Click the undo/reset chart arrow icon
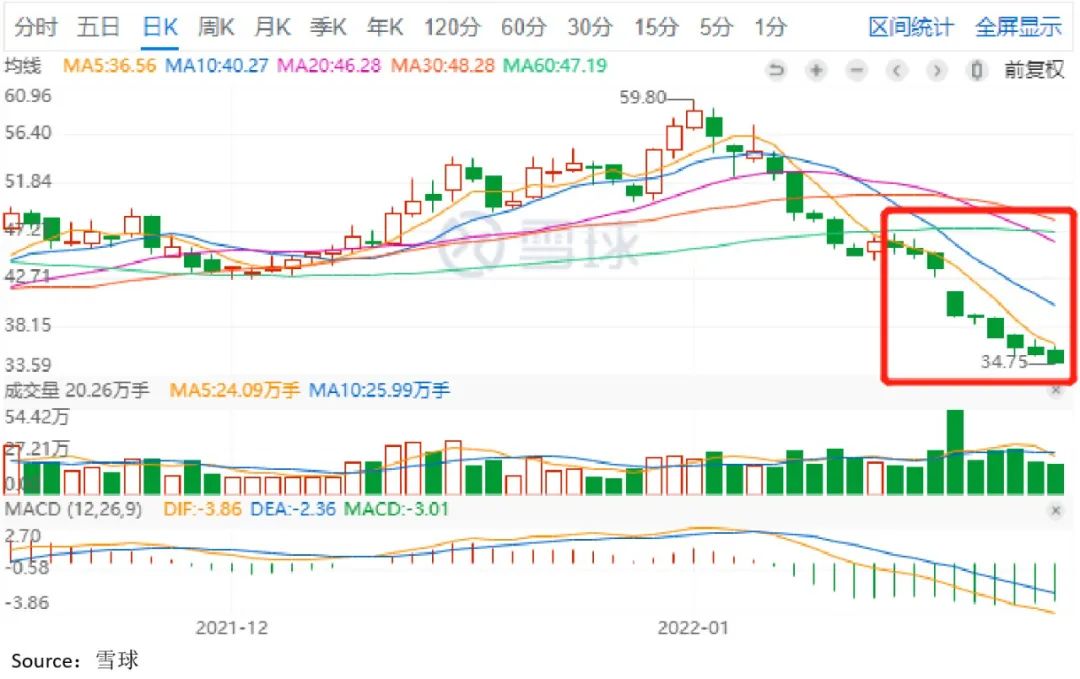1080x679 pixels. [x=776, y=70]
